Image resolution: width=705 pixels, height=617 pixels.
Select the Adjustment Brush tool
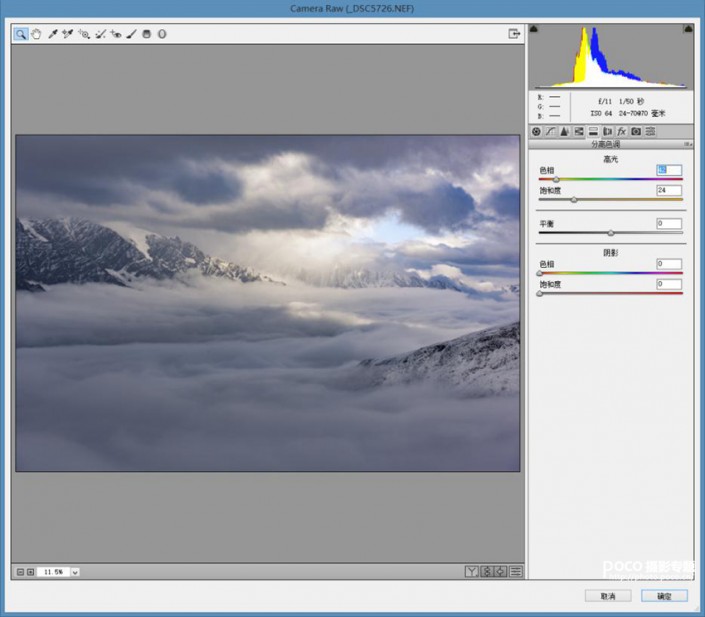[x=131, y=33]
